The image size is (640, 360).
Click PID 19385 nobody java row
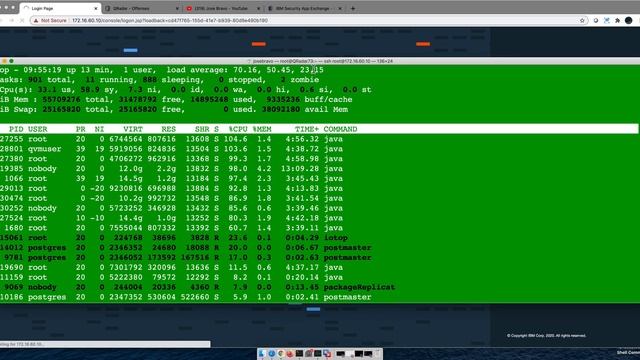click(x=171, y=169)
